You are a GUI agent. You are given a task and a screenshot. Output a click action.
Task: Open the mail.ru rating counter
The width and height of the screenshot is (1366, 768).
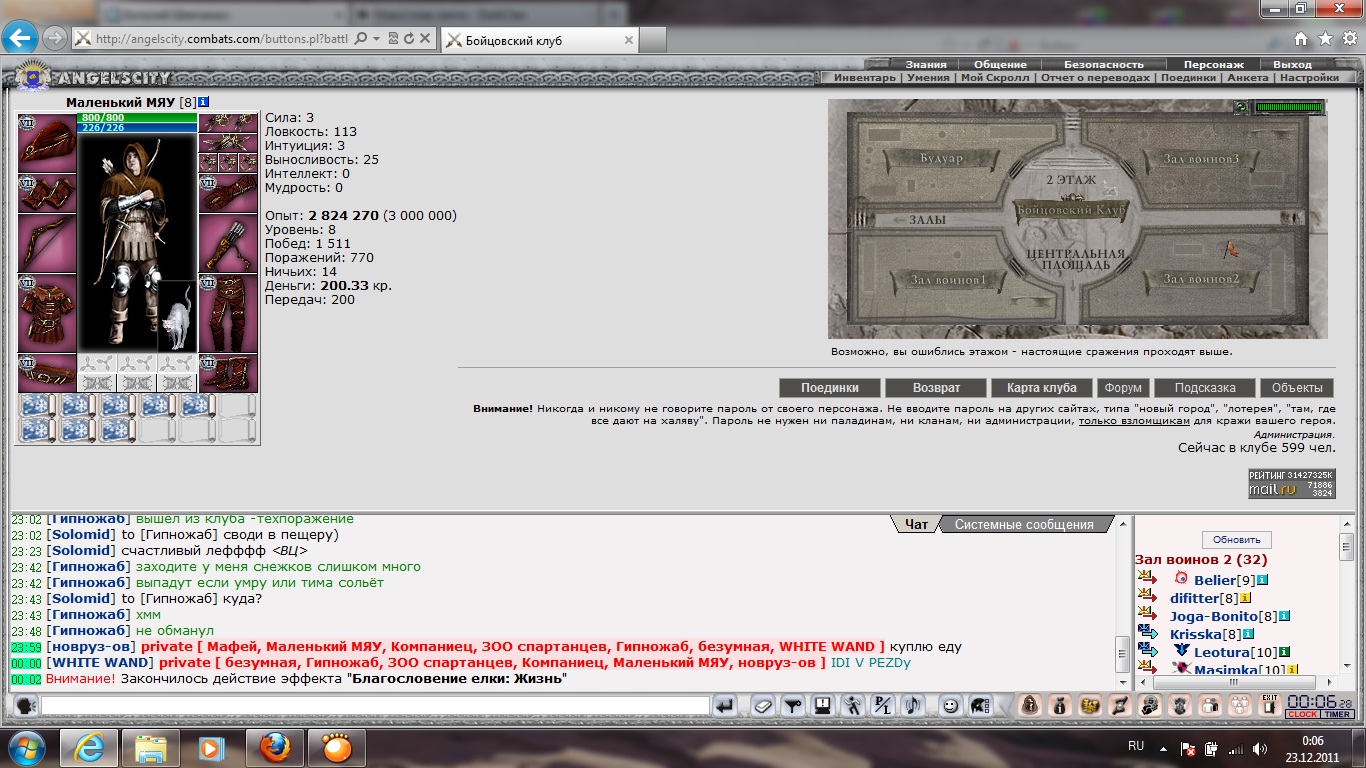1291,483
